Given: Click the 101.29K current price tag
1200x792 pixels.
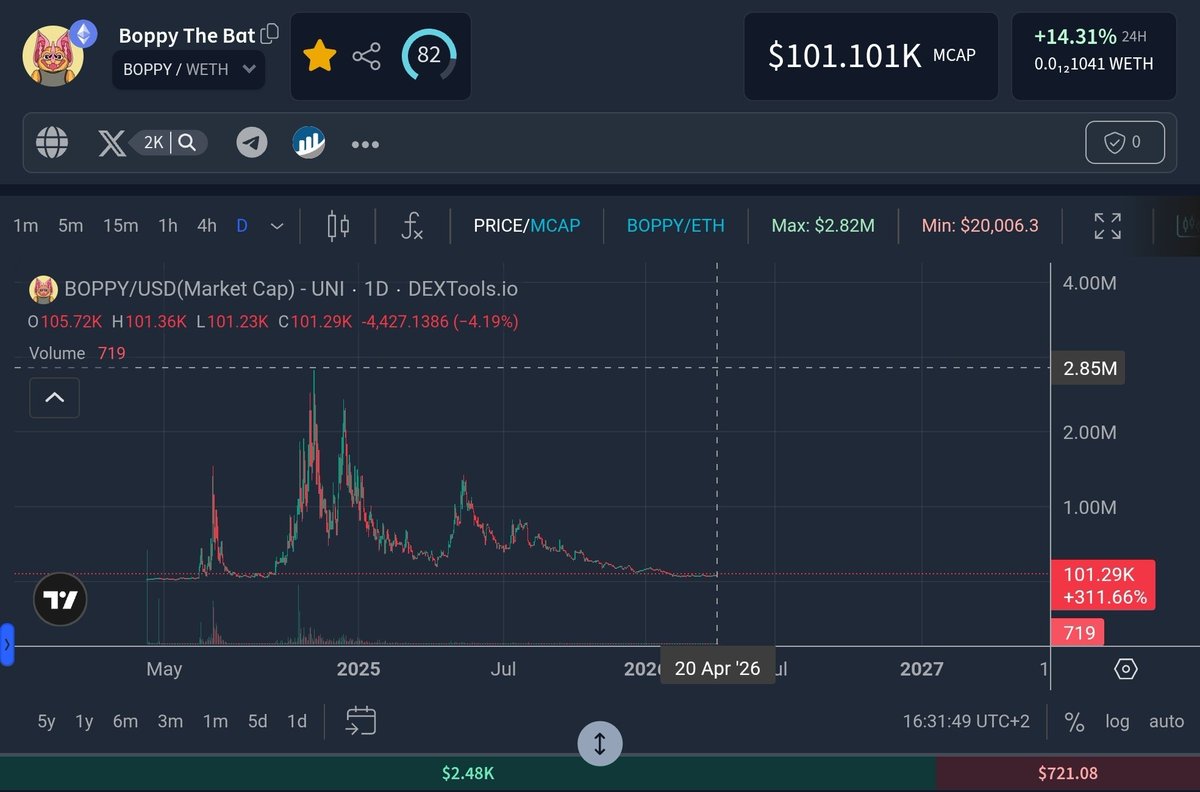Looking at the screenshot, I should point(1103,587).
